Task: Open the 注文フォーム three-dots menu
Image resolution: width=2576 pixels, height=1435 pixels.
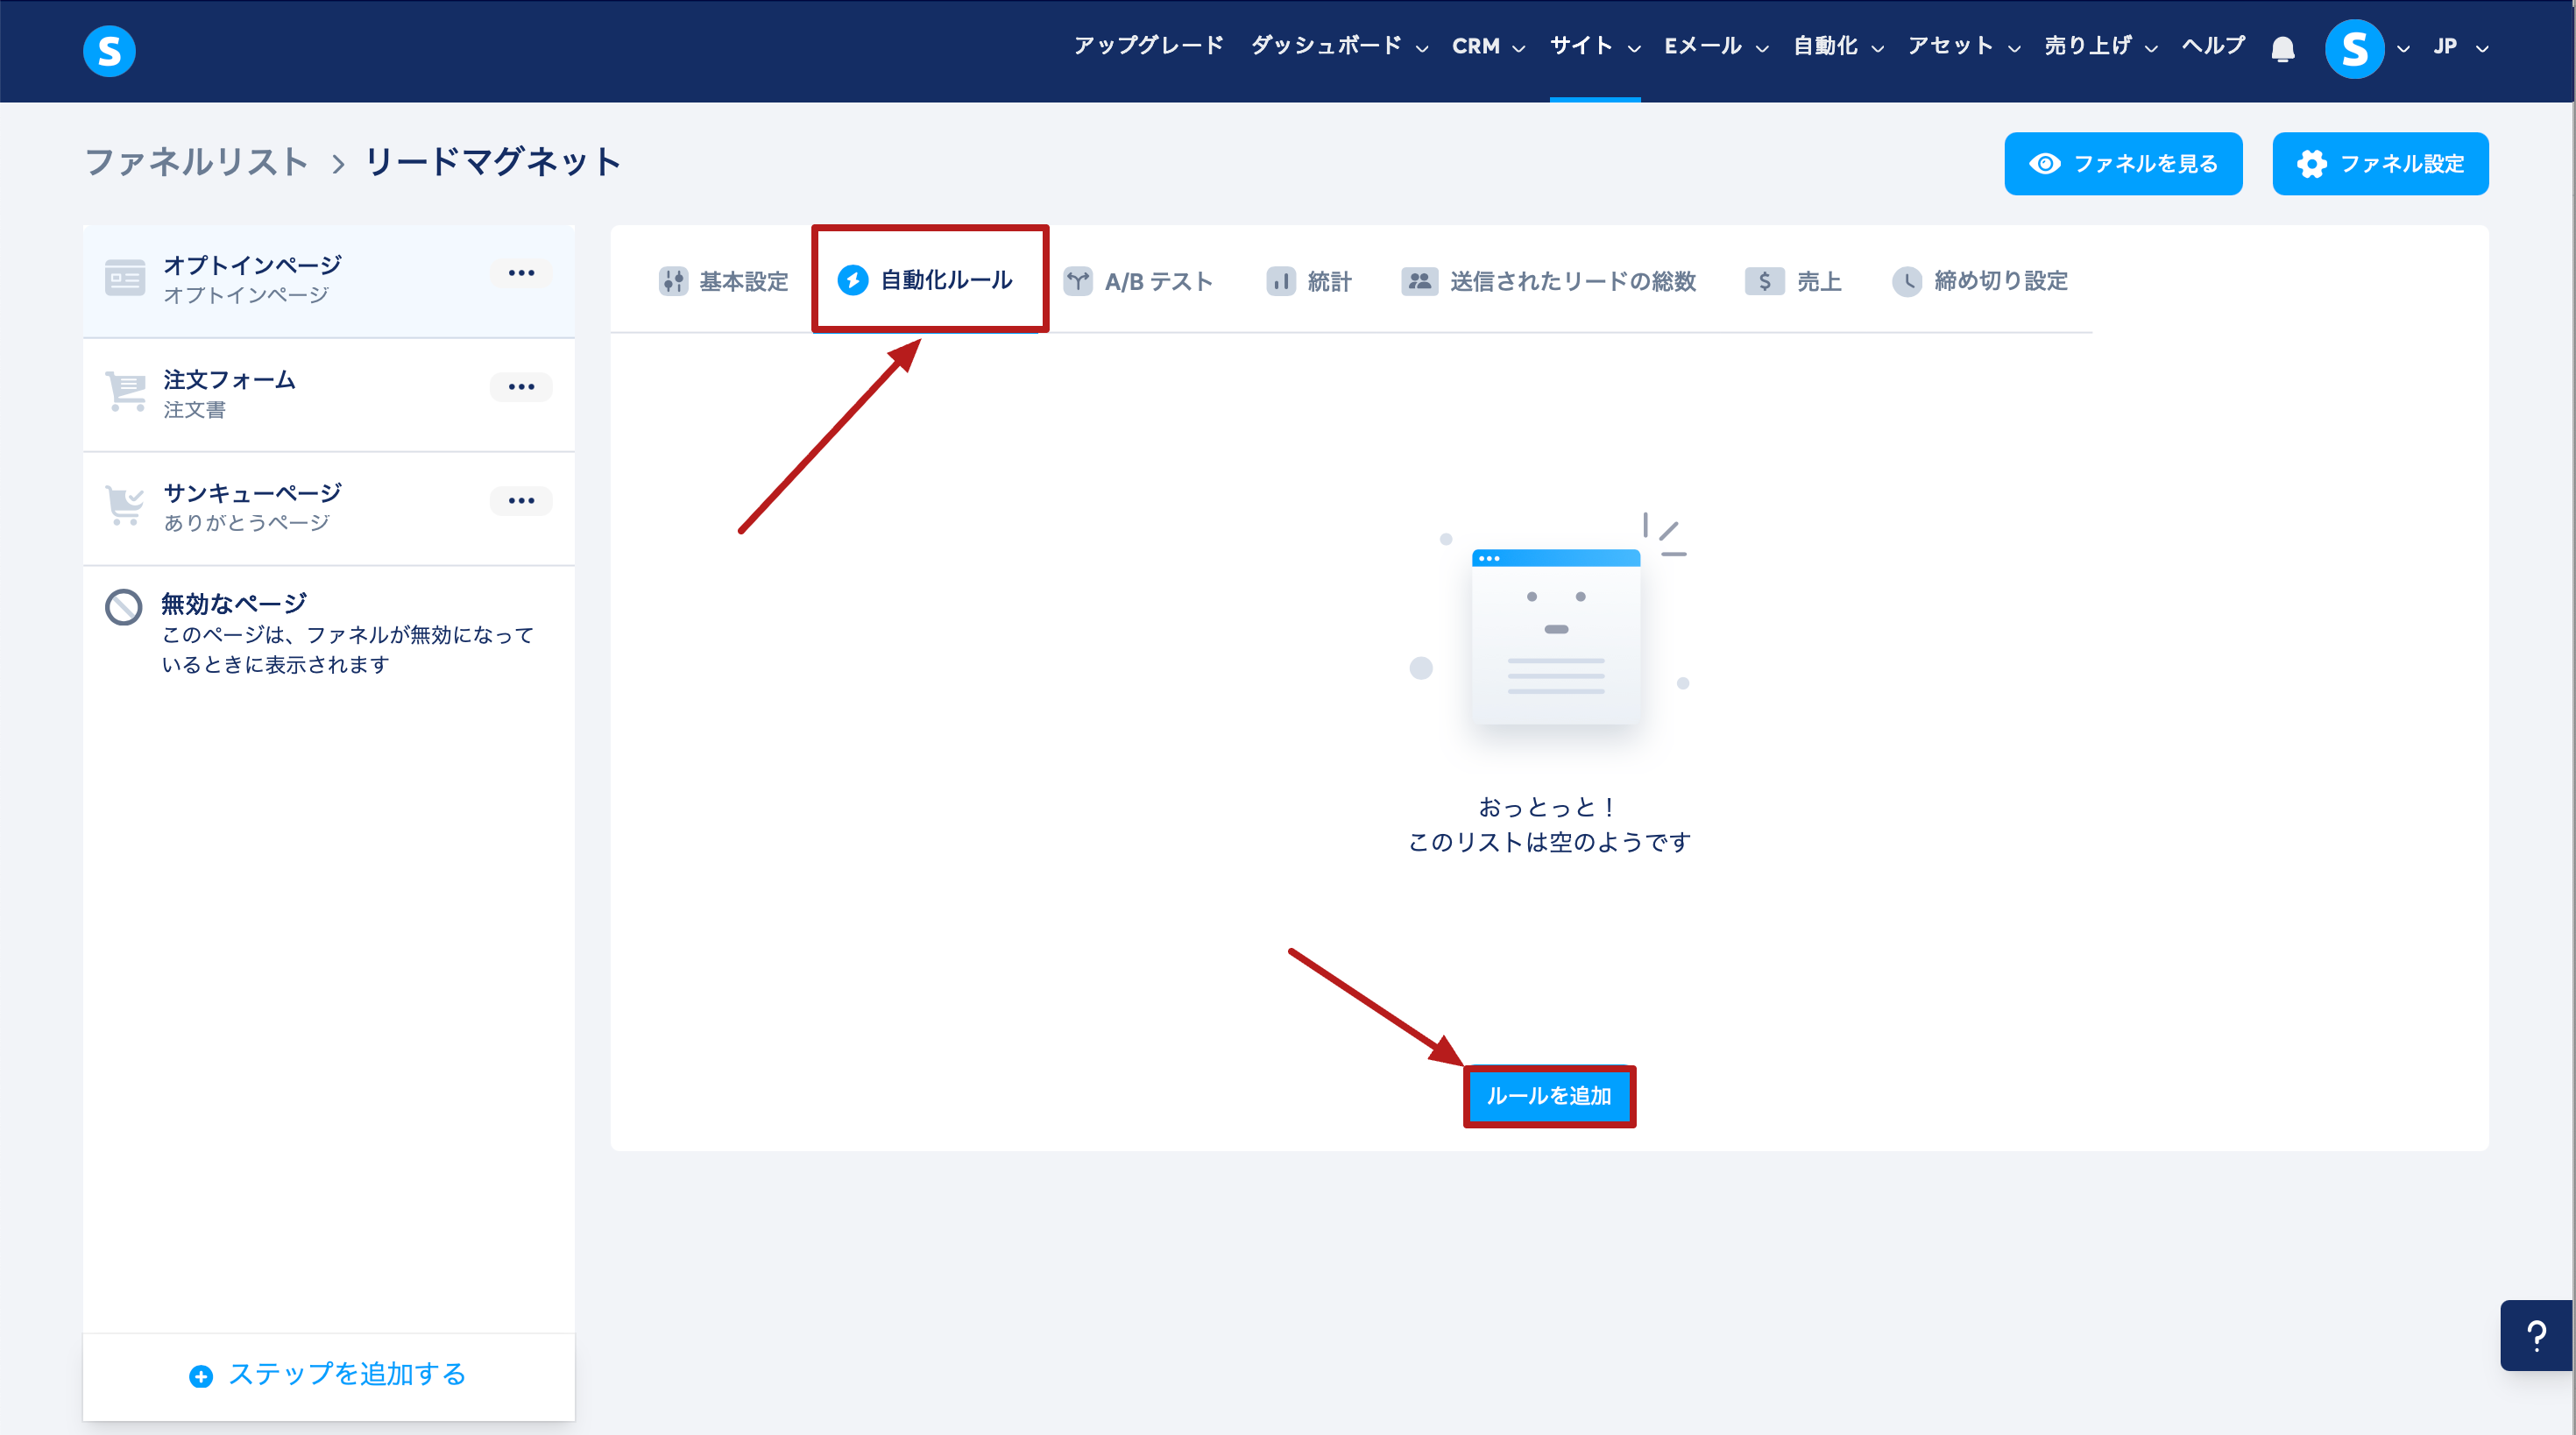Action: click(x=521, y=387)
